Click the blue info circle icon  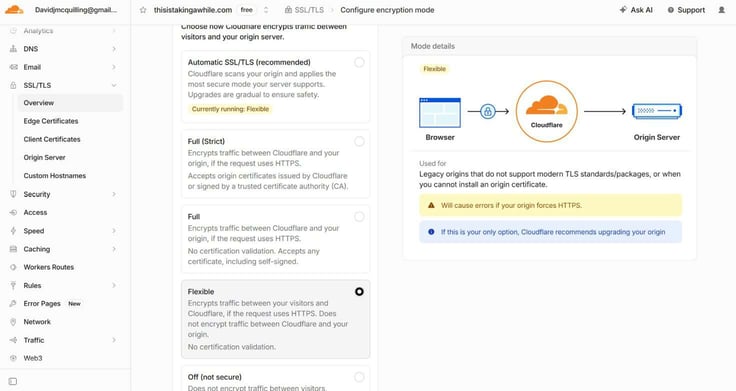pyautogui.click(x=431, y=232)
